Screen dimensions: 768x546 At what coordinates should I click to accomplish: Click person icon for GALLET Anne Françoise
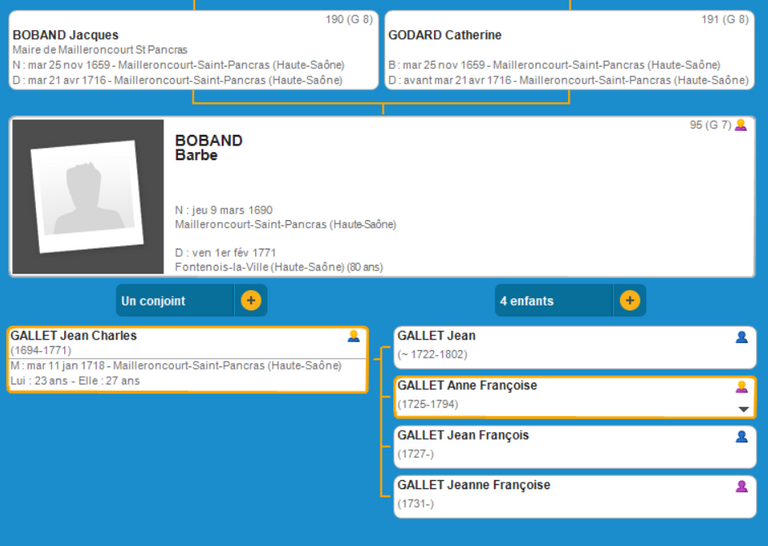742,387
